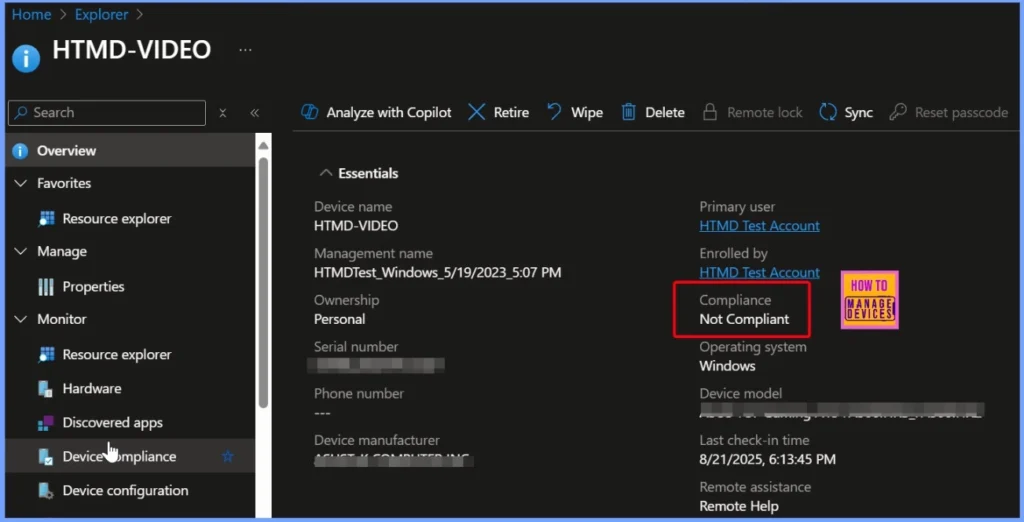Click inside the sidebar Search field

click(107, 112)
